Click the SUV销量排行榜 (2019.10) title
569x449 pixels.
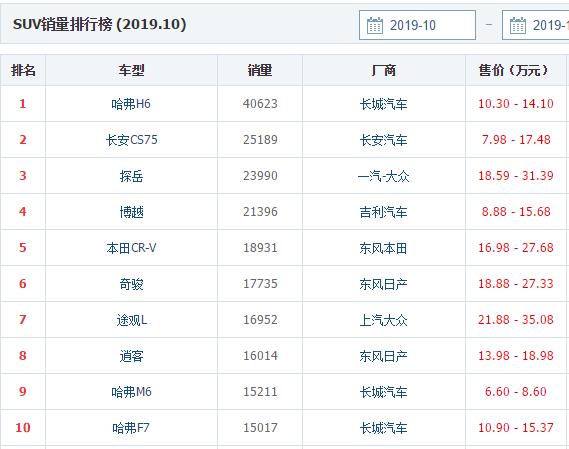tap(99, 24)
